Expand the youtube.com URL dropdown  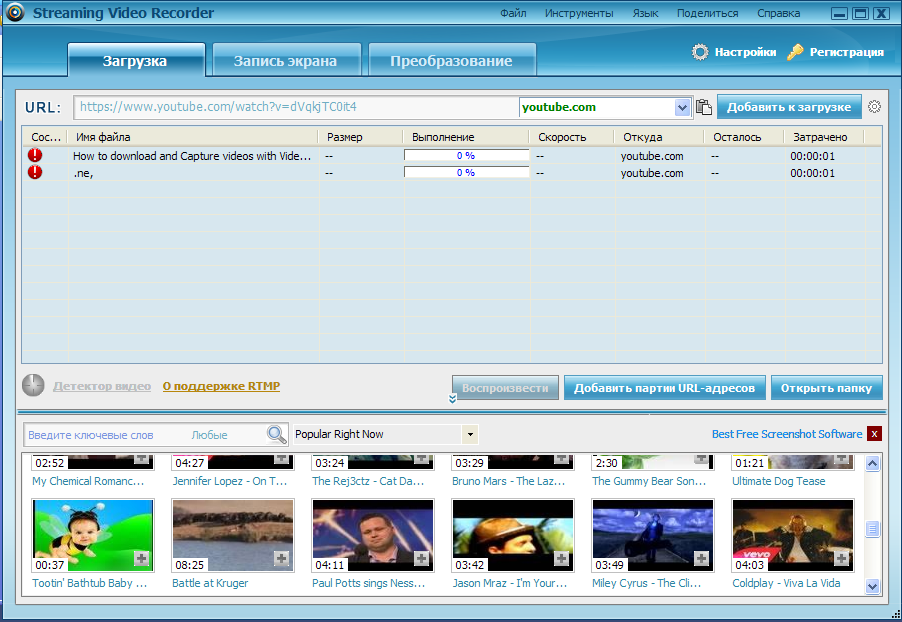point(683,107)
